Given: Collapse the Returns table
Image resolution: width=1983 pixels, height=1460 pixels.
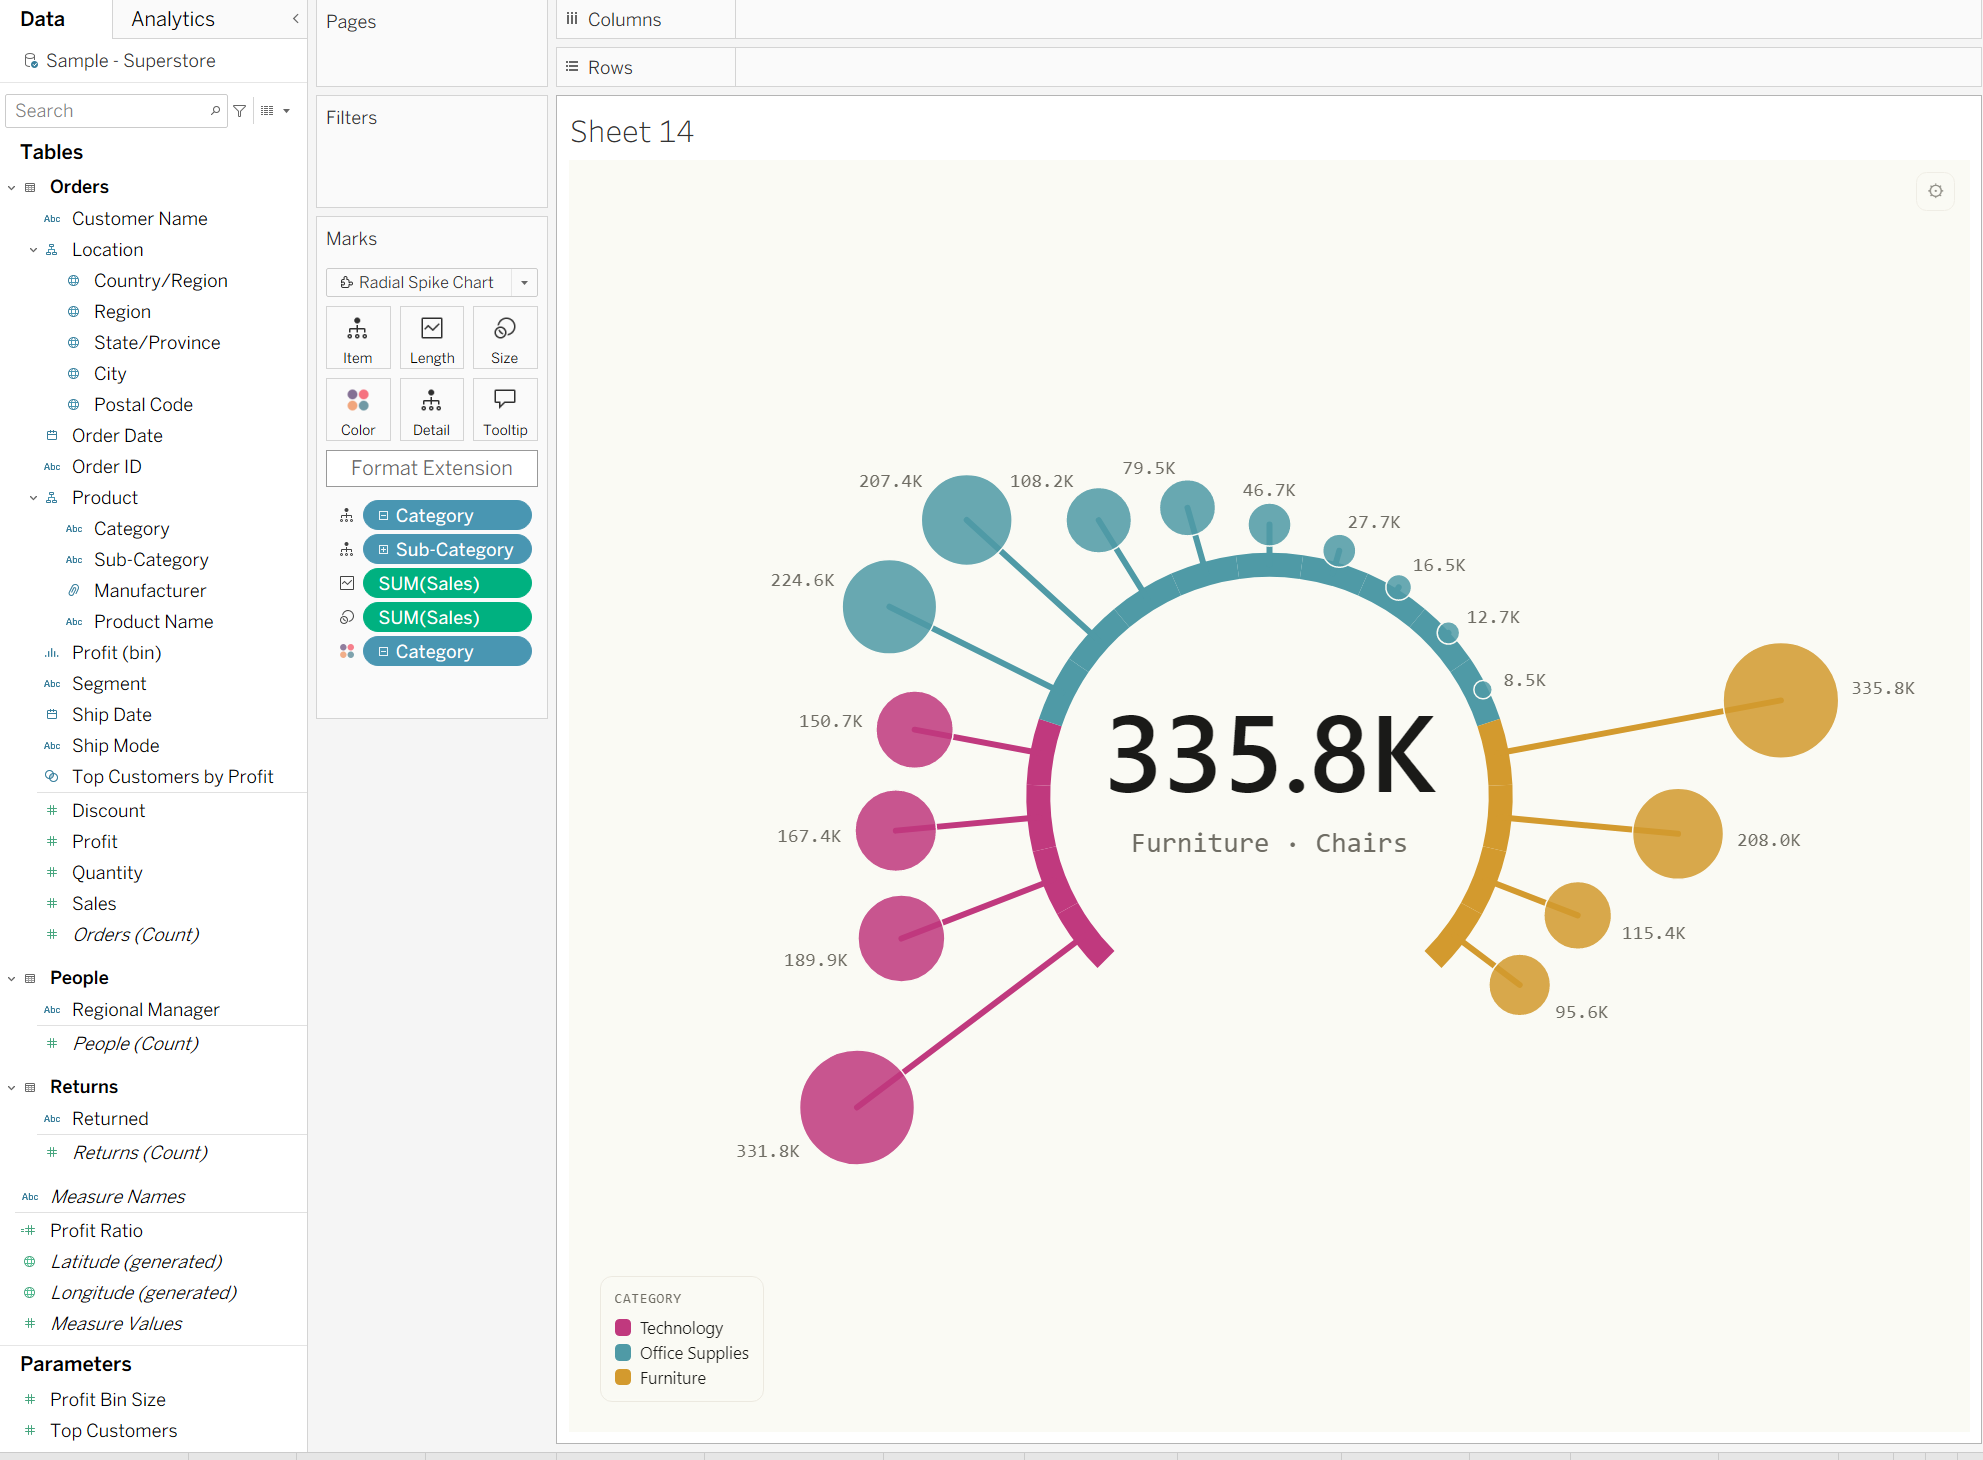Looking at the screenshot, I should (x=12, y=1087).
